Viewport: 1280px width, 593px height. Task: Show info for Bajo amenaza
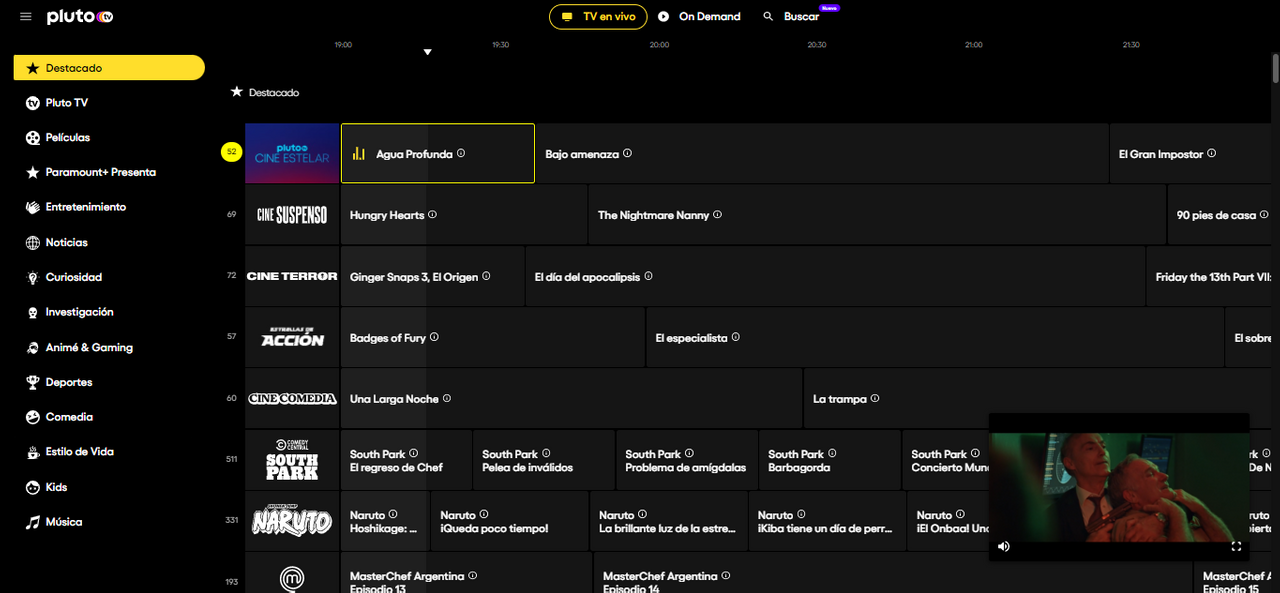[x=628, y=154]
